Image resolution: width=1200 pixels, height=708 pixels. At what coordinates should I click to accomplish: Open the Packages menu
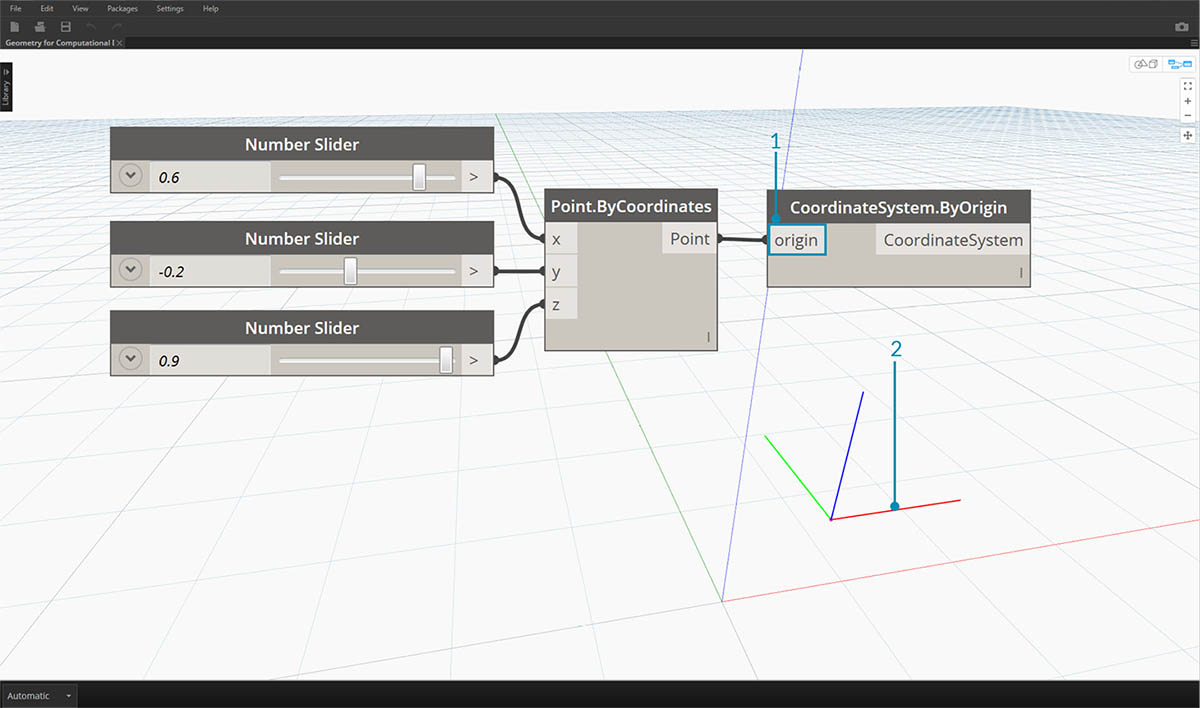tap(122, 8)
